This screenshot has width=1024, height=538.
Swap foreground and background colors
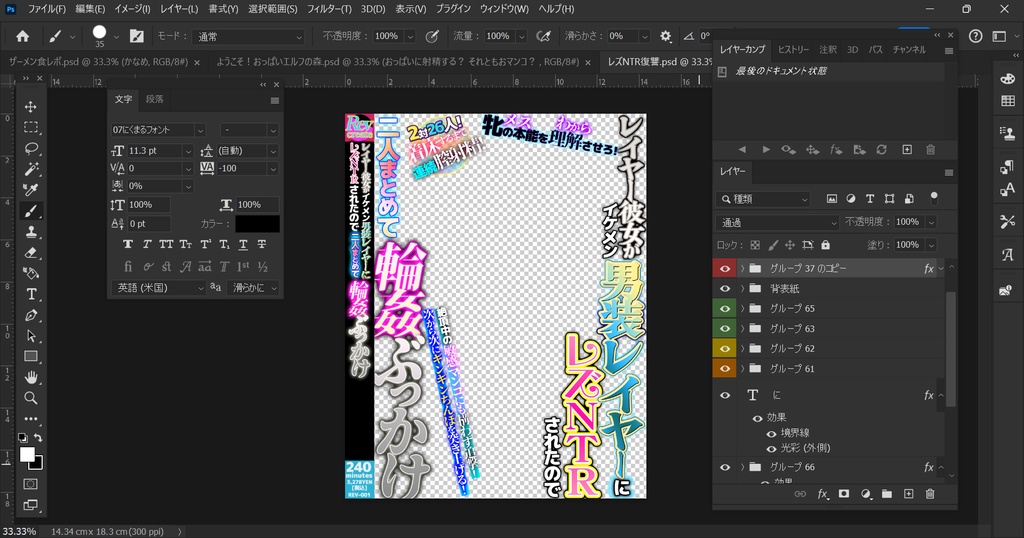pyautogui.click(x=38, y=438)
